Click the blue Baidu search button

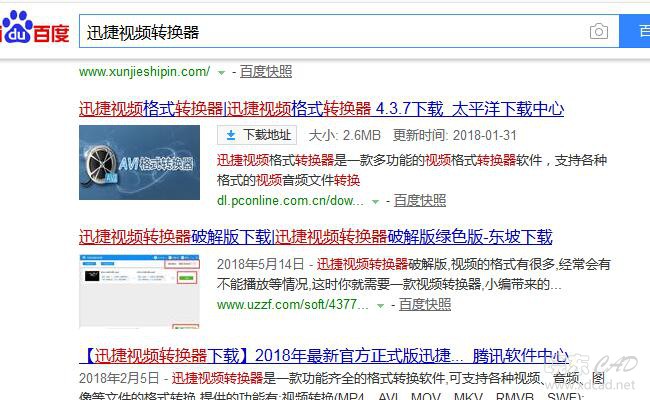click(634, 31)
